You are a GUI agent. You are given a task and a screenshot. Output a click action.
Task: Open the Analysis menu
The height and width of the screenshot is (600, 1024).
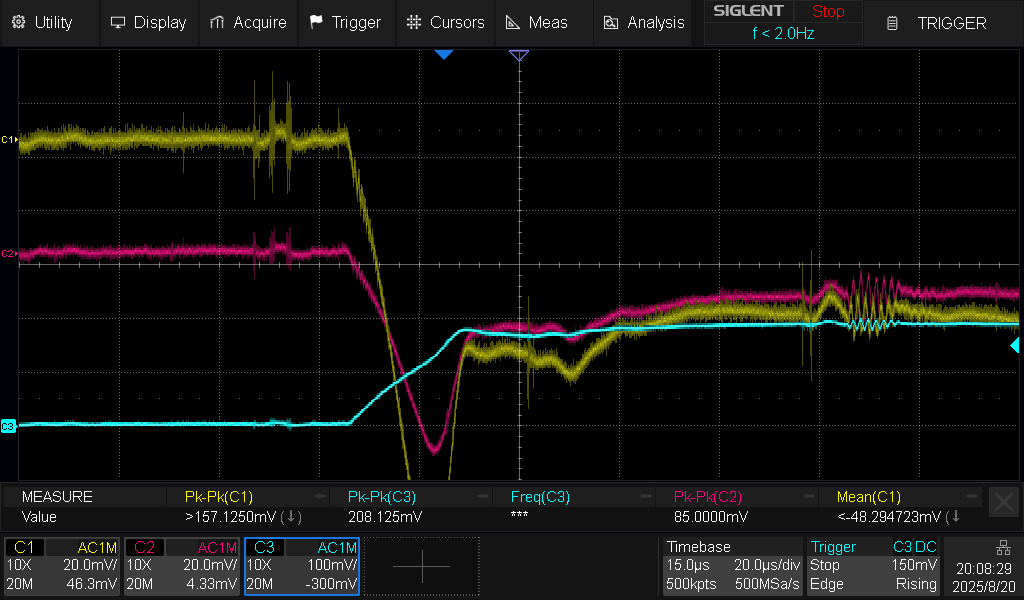(x=644, y=22)
